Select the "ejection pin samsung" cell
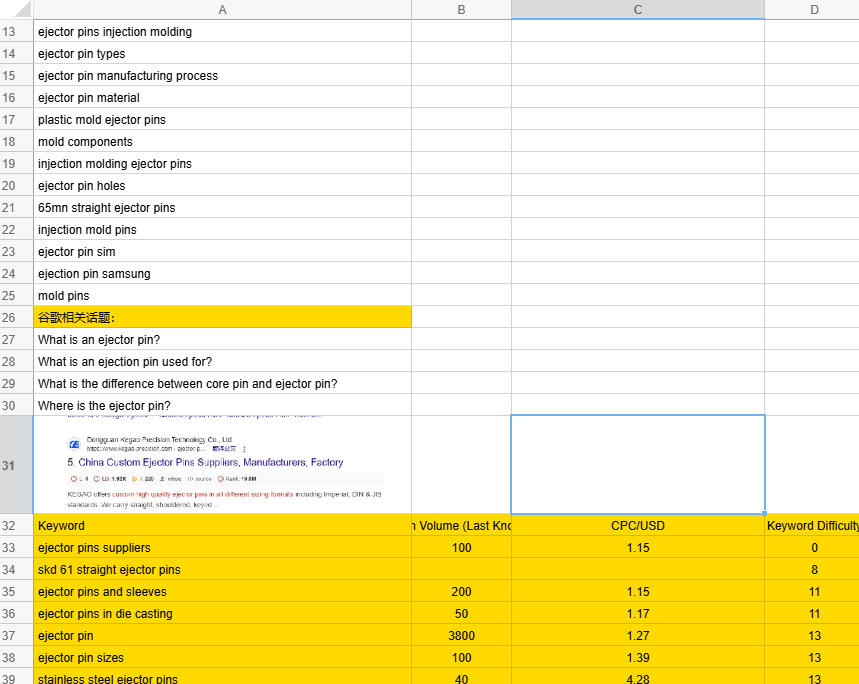 coord(222,274)
